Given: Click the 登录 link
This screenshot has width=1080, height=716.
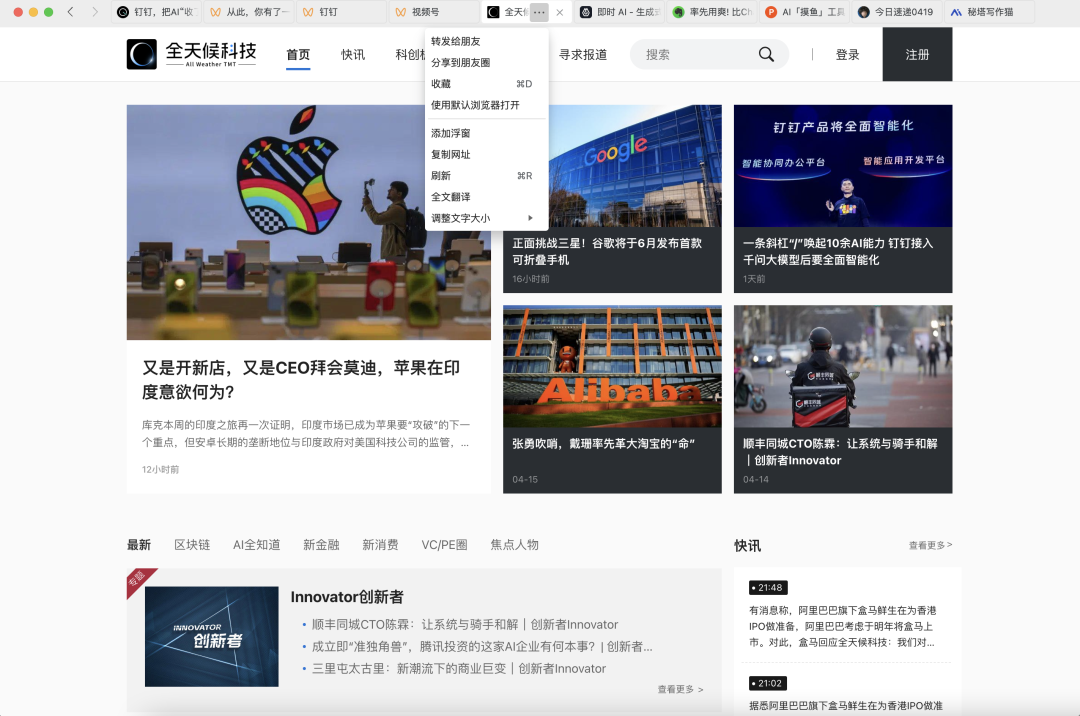Looking at the screenshot, I should pyautogui.click(x=847, y=54).
